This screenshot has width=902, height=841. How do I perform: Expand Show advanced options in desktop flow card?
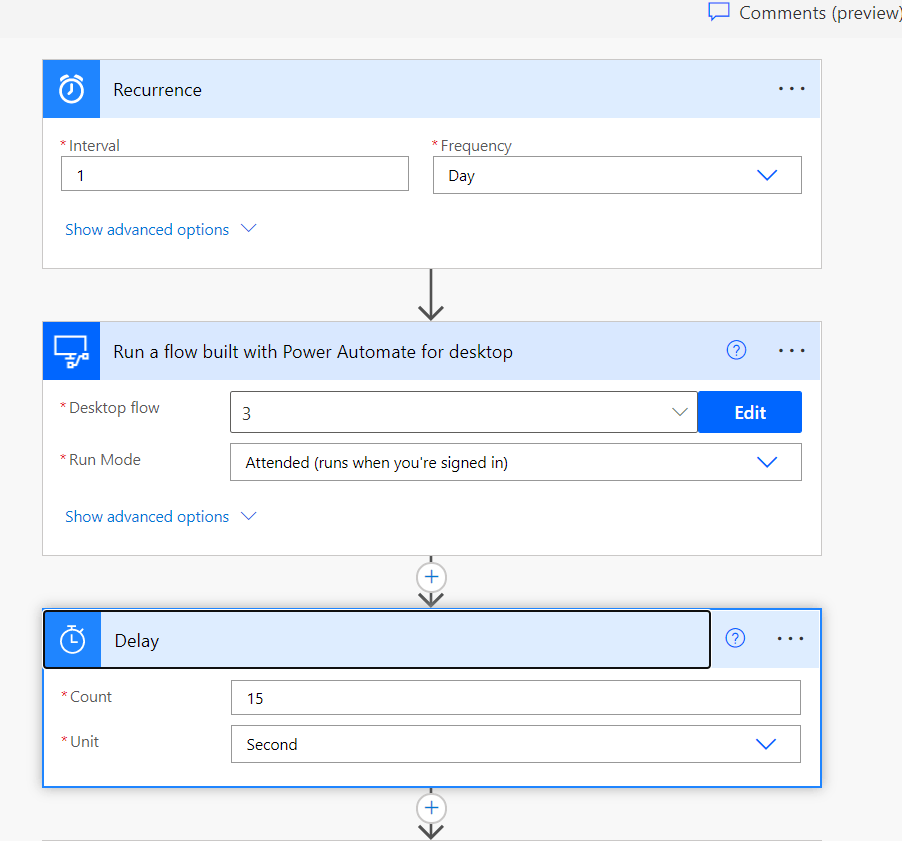coord(160,516)
